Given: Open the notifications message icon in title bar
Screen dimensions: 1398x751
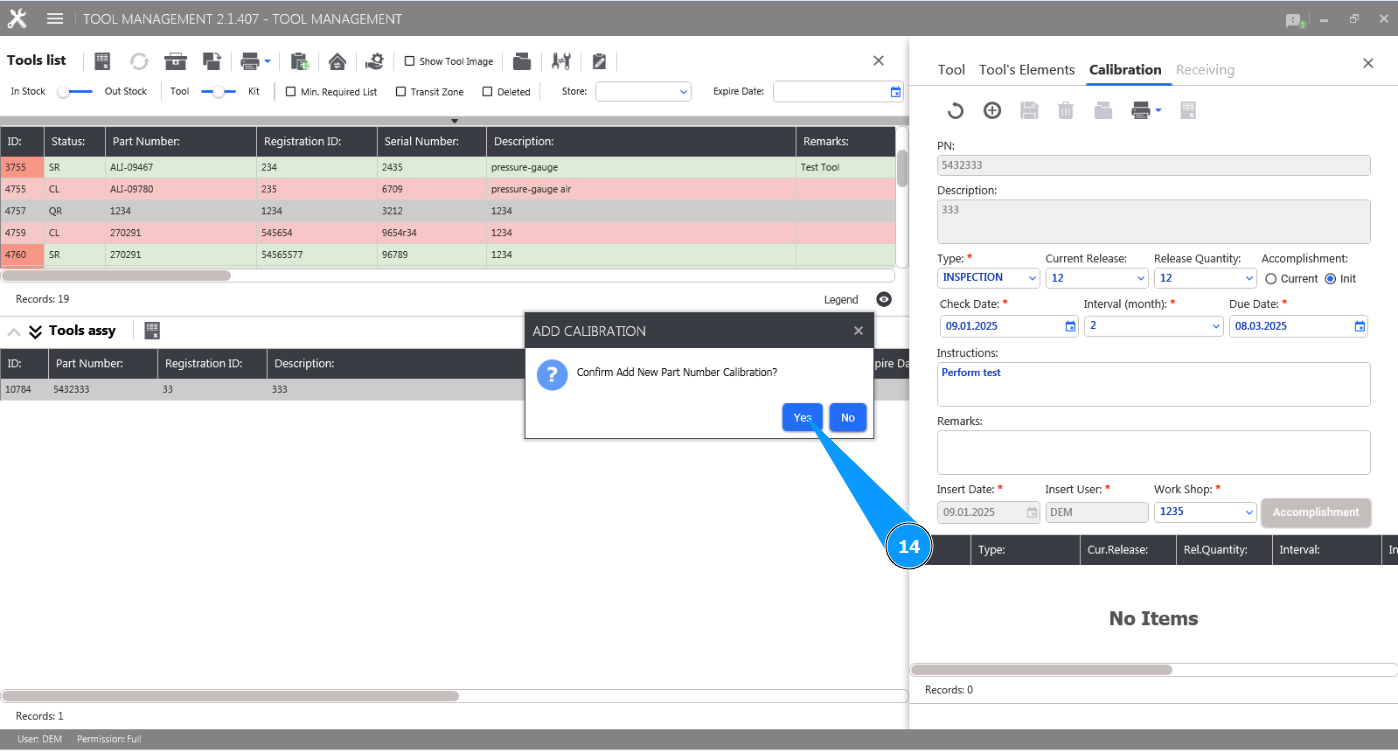Looking at the screenshot, I should click(1295, 20).
